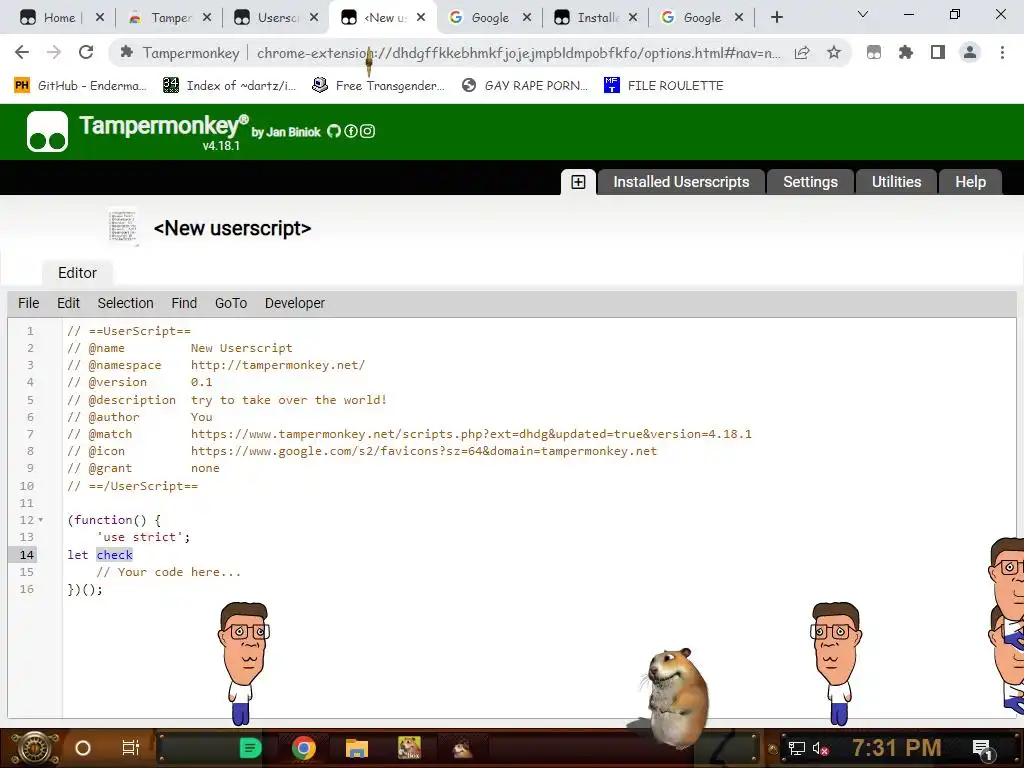1024x768 pixels.
Task: Click the 7:31 PM clock
Action: pyautogui.click(x=896, y=748)
